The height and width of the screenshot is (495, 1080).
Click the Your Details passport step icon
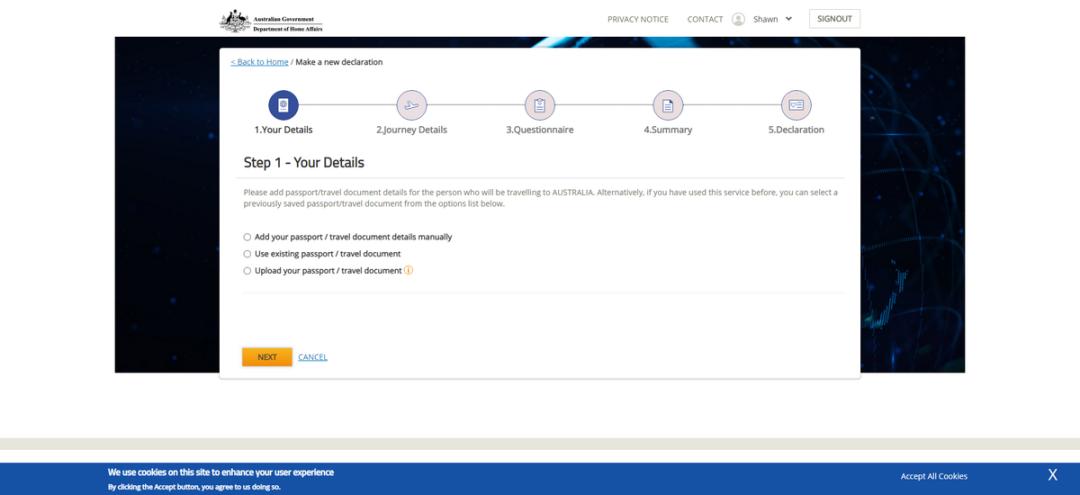coord(283,105)
